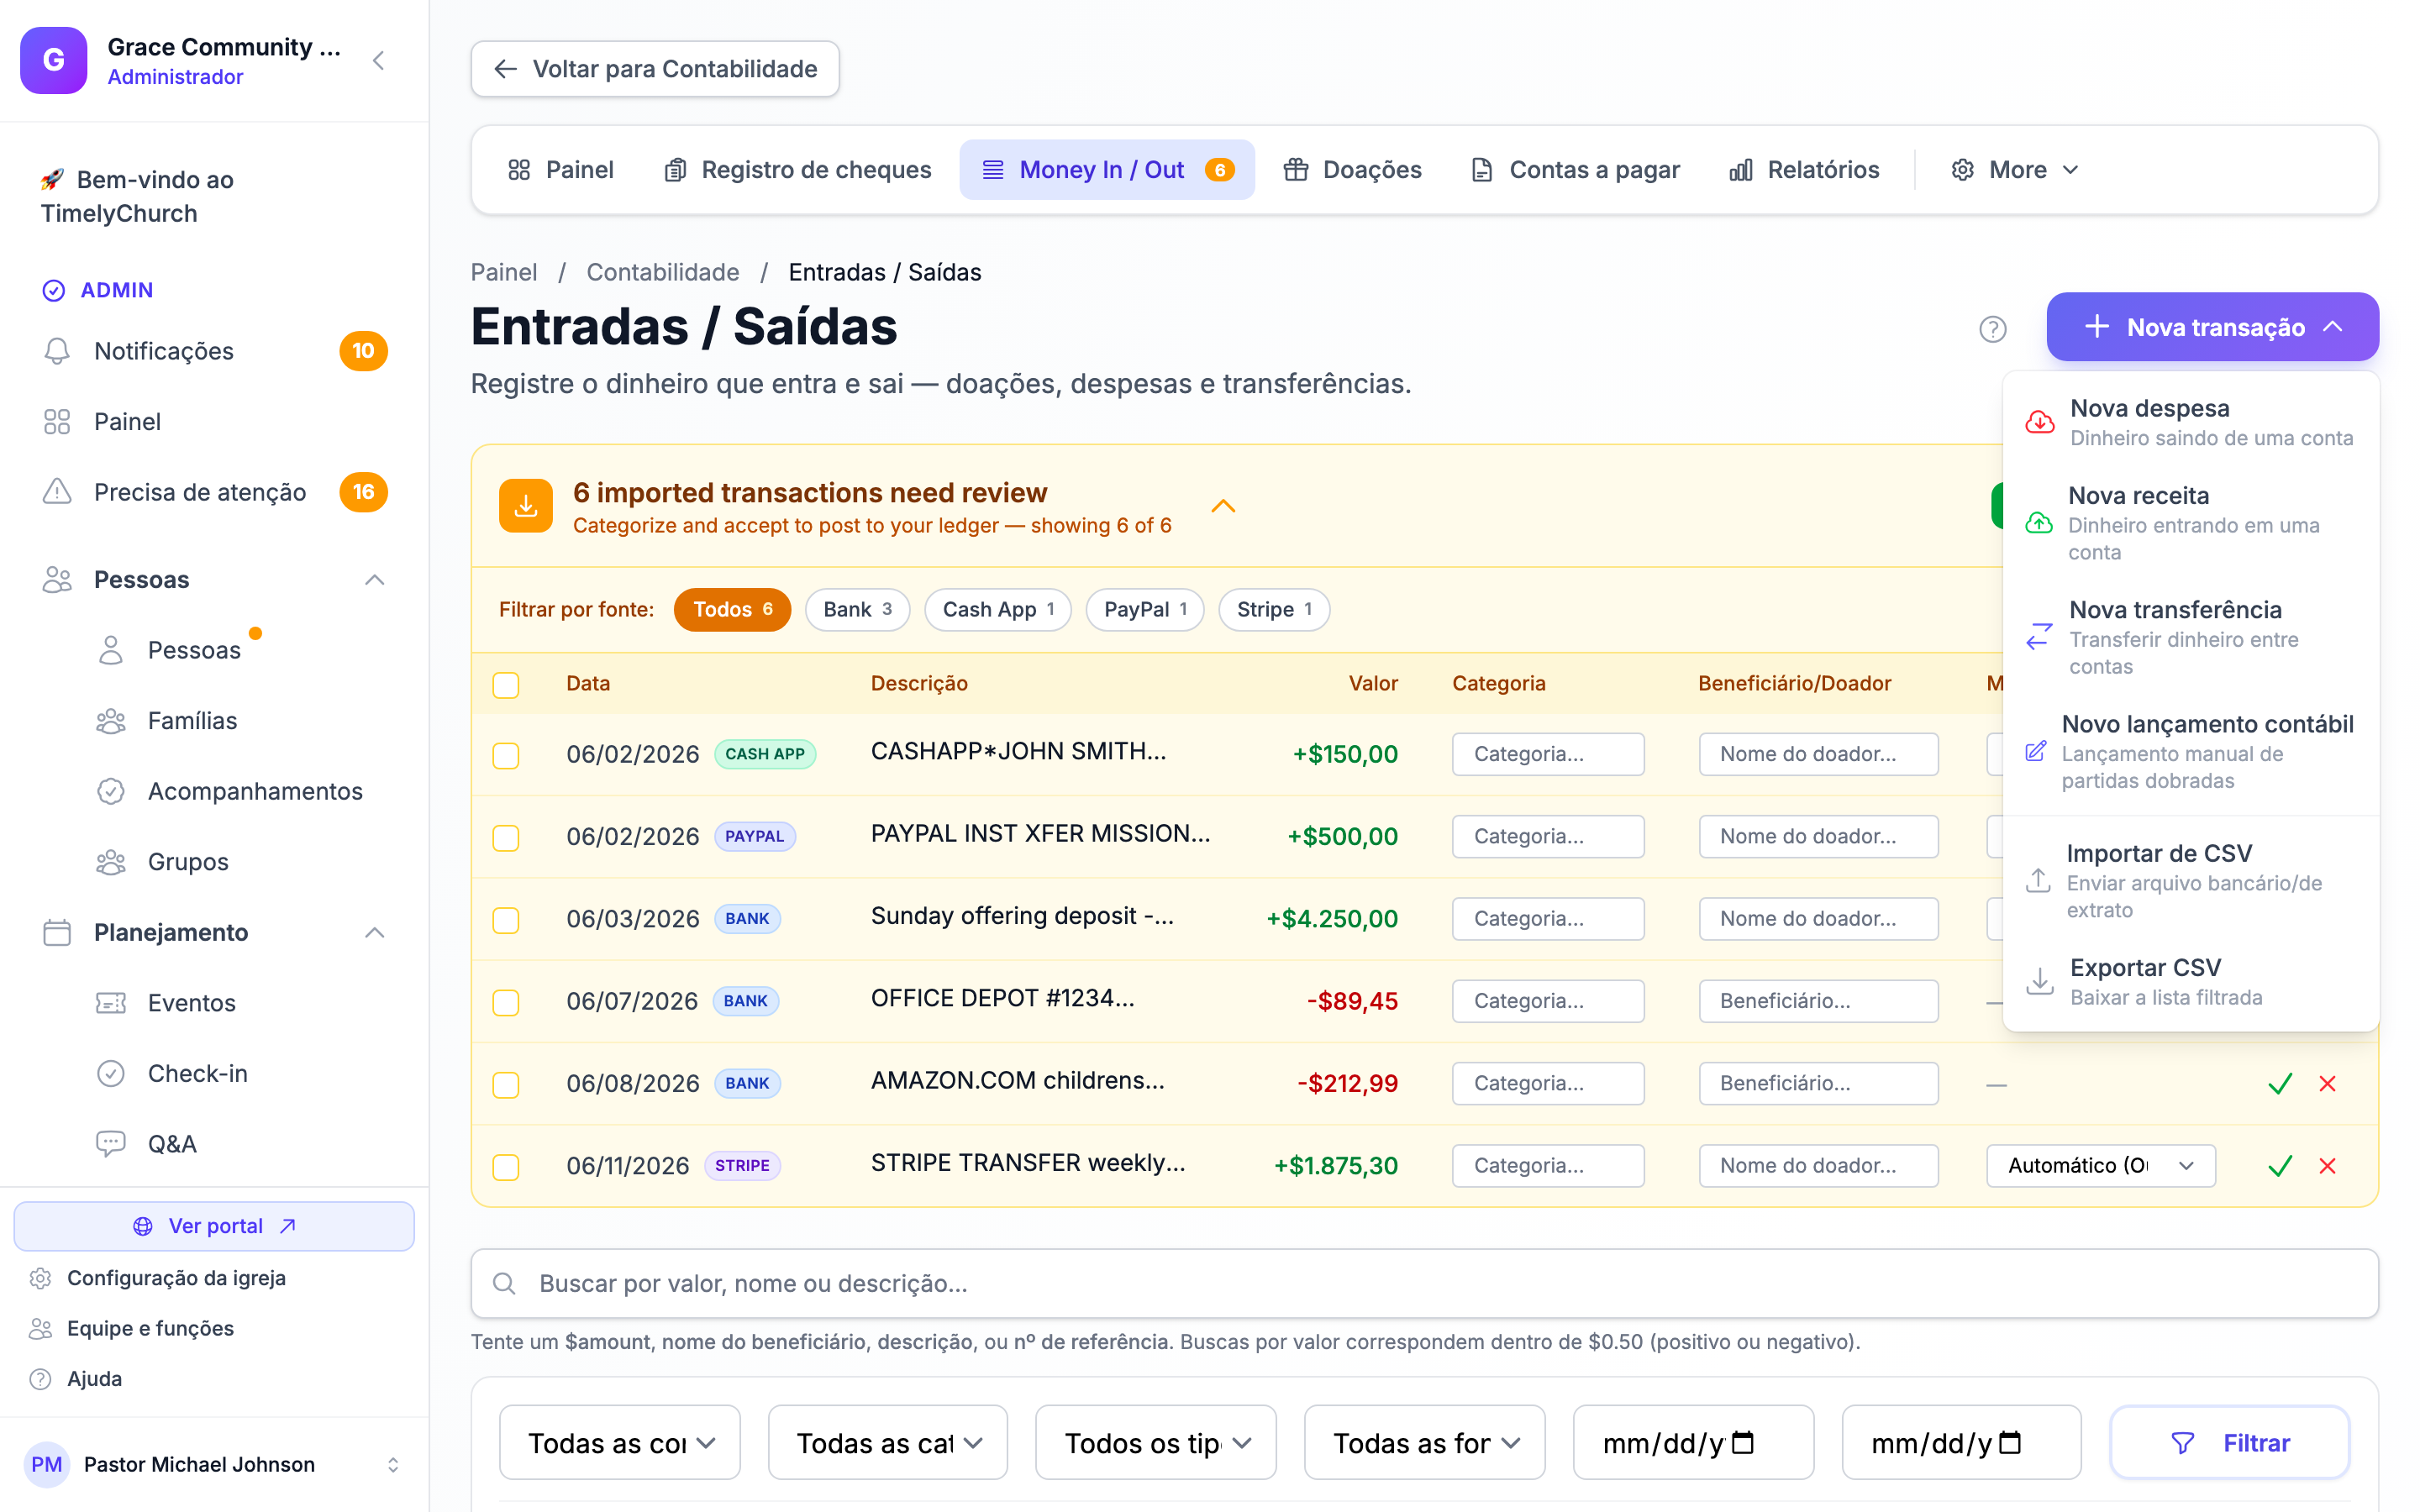
Task: Check the OFFICE DEPOT #1234 row checkbox
Action: (x=506, y=1002)
